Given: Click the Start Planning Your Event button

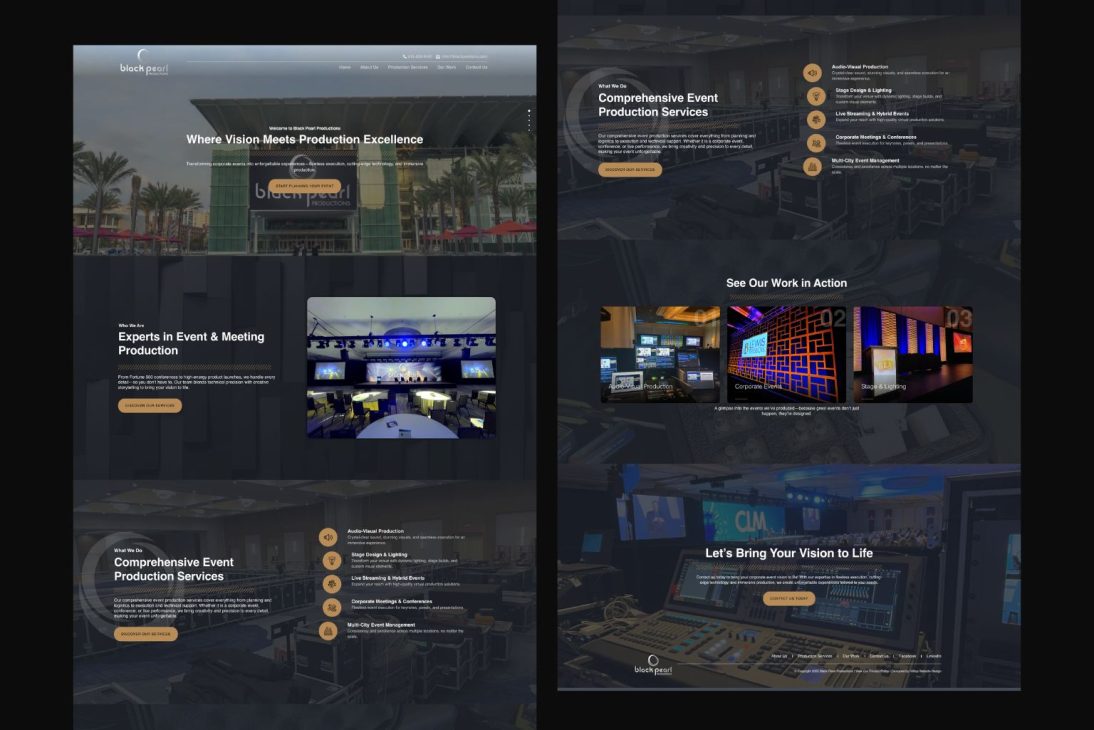Looking at the screenshot, I should (303, 186).
